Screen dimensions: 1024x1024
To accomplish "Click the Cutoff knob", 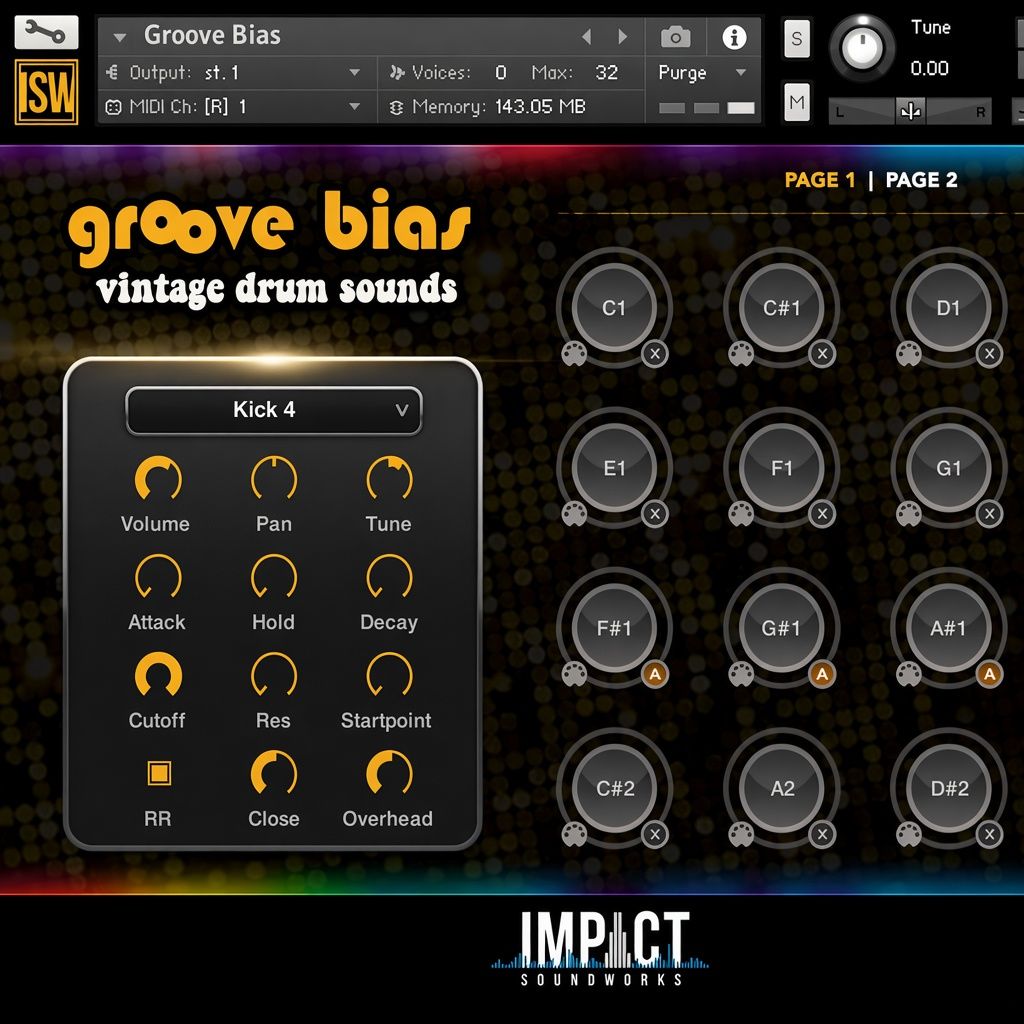I will pyautogui.click(x=158, y=675).
